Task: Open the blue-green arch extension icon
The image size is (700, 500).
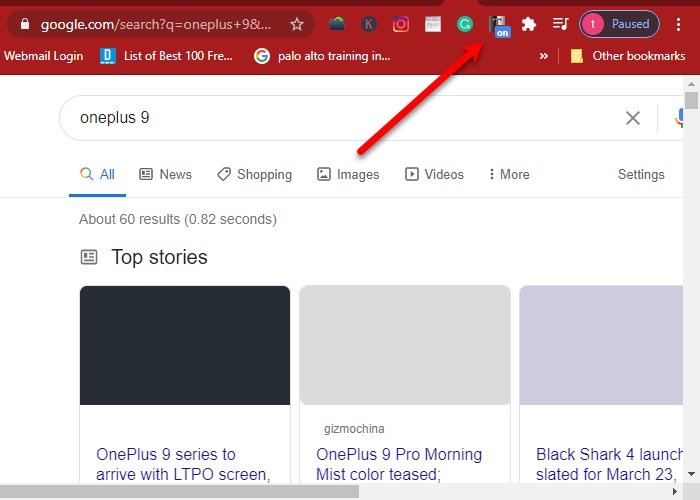Action: pos(337,24)
